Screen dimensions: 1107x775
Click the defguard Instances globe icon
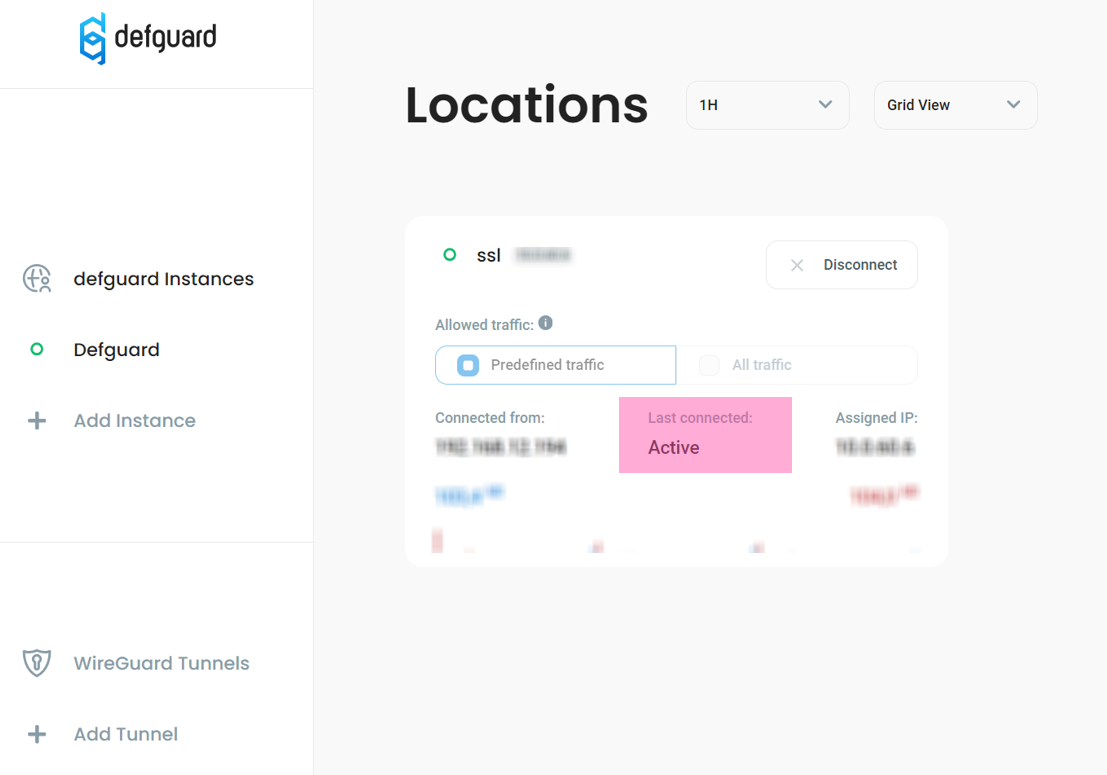pos(37,279)
